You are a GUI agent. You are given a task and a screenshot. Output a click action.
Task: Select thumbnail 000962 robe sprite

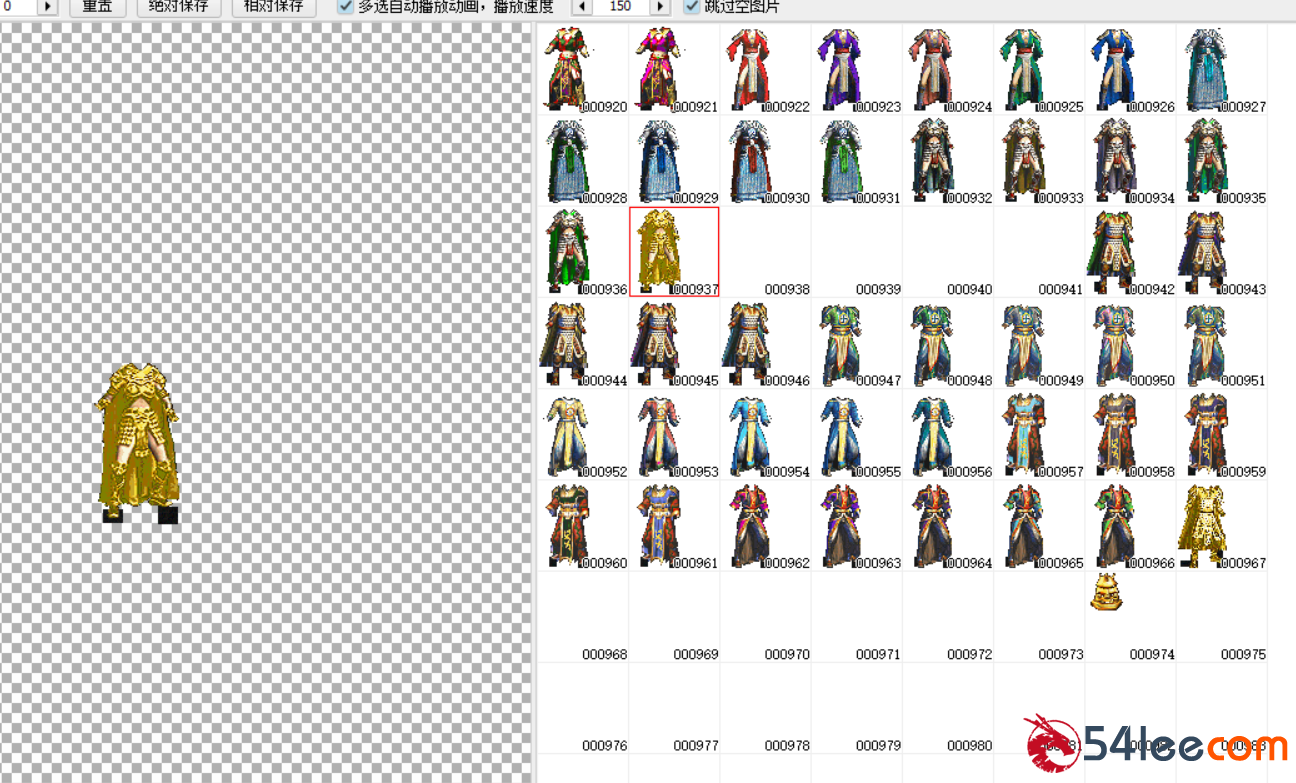tap(766, 526)
